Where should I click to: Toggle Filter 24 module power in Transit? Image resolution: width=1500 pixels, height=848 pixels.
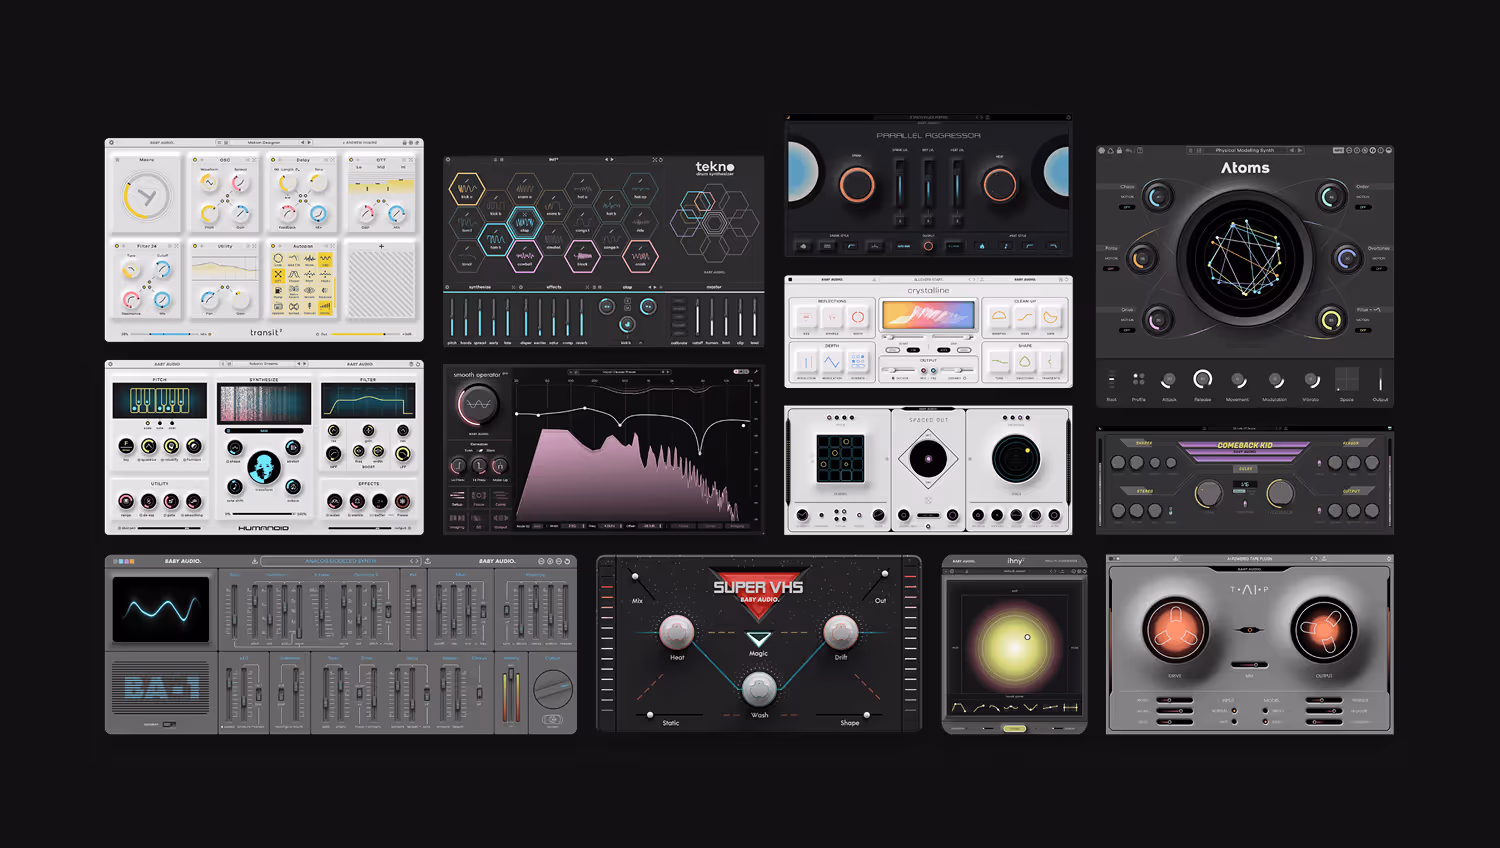point(117,246)
